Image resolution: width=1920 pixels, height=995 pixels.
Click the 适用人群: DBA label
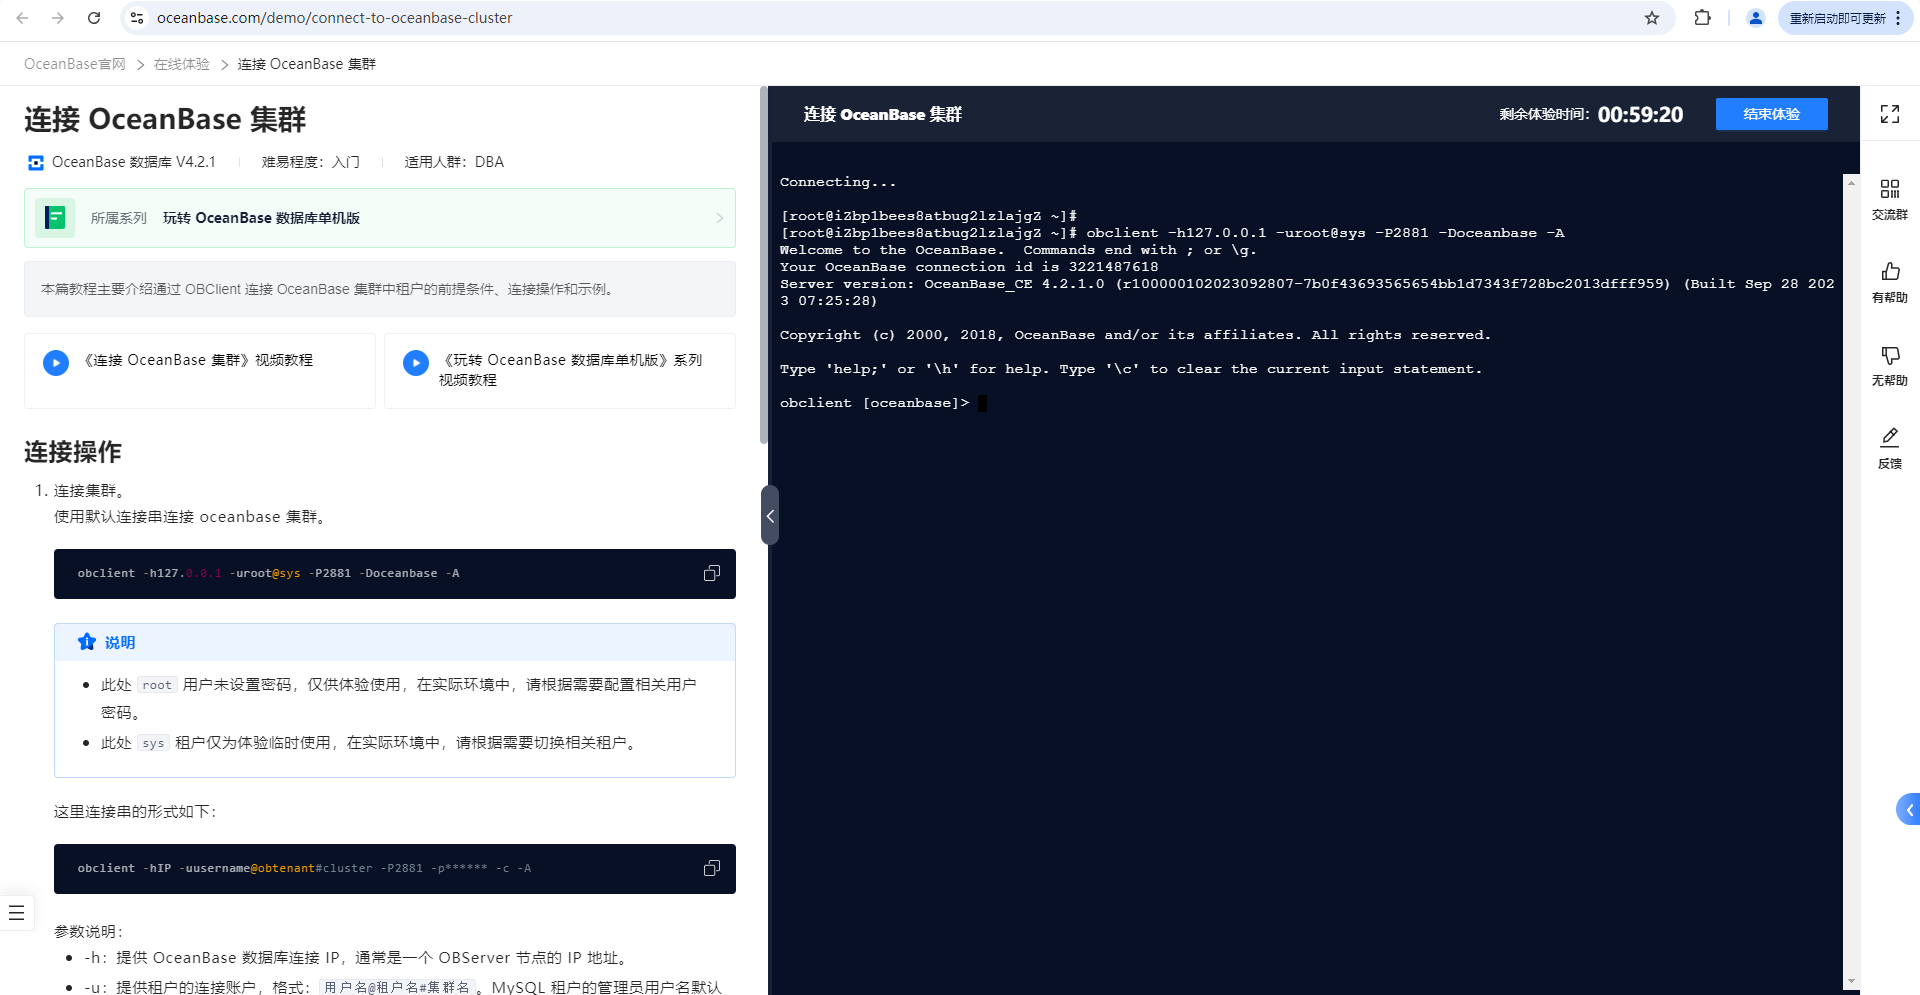point(454,162)
